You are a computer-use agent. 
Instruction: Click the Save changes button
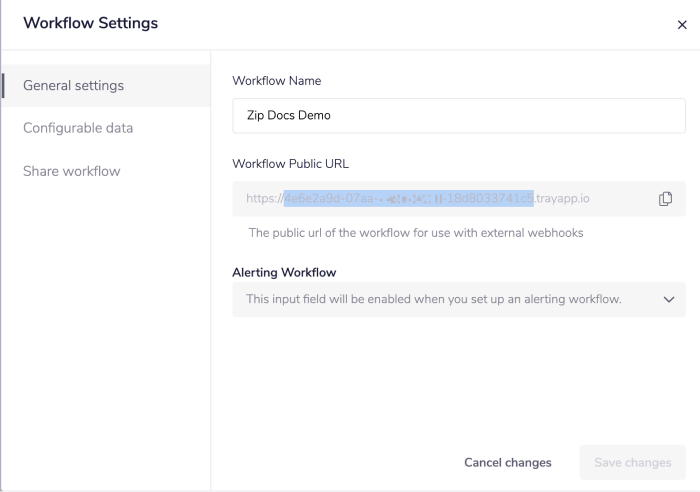coord(632,462)
